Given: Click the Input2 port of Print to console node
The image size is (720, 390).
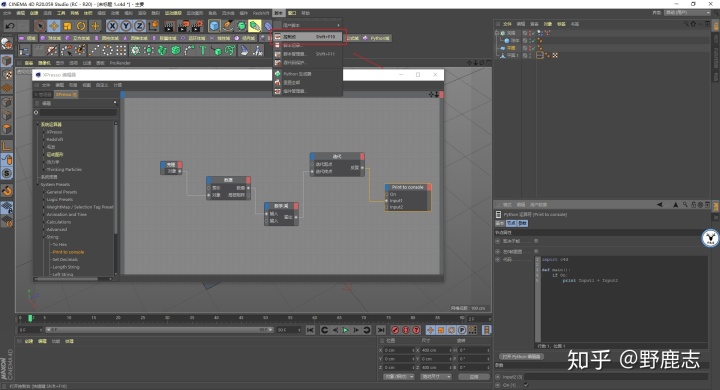Looking at the screenshot, I should pyautogui.click(x=387, y=207).
